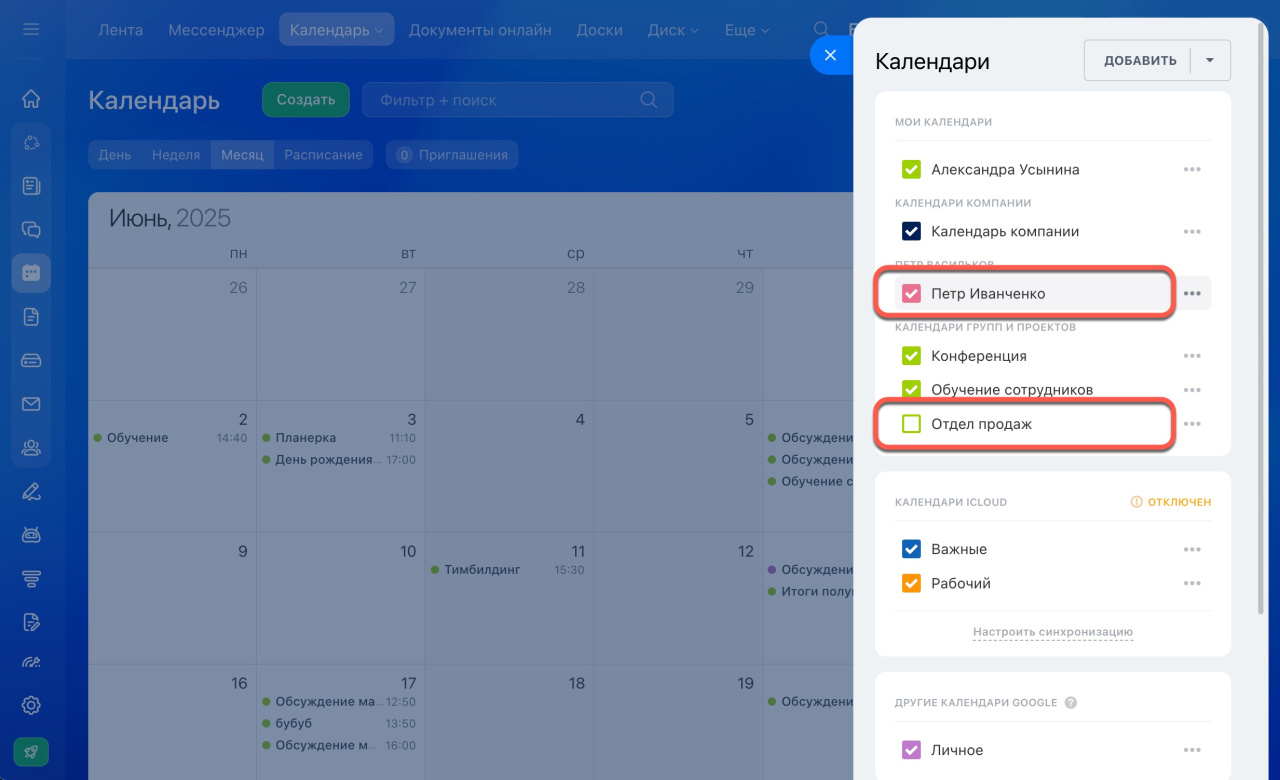Open options menu for Петр Иванченко calendar

(x=1192, y=294)
